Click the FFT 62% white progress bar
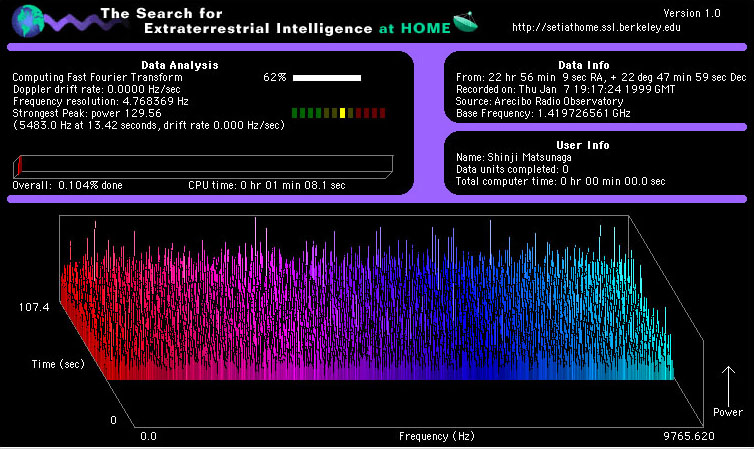The width and height of the screenshot is (754, 449). pyautogui.click(x=327, y=77)
